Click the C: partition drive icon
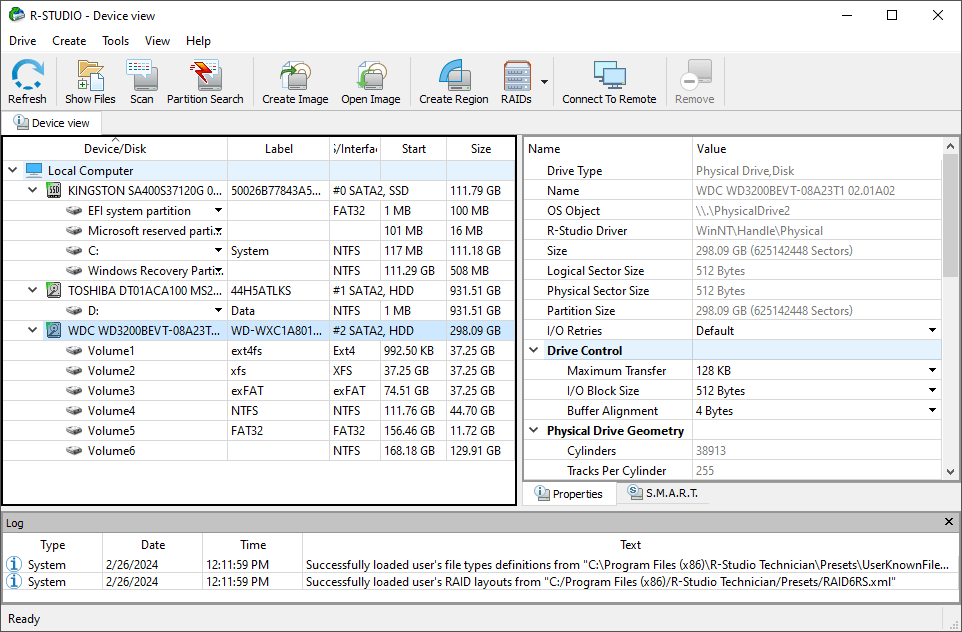 [x=74, y=251]
